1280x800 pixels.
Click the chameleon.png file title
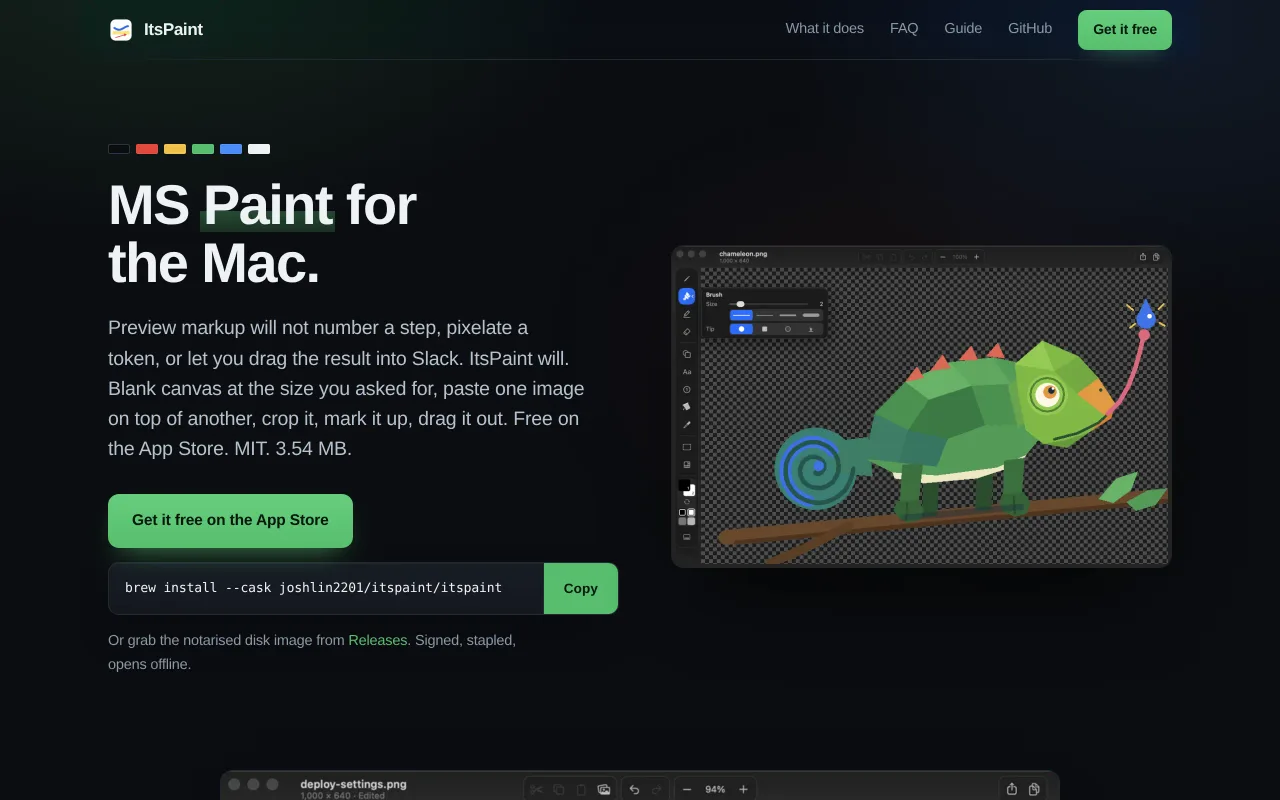(743, 254)
